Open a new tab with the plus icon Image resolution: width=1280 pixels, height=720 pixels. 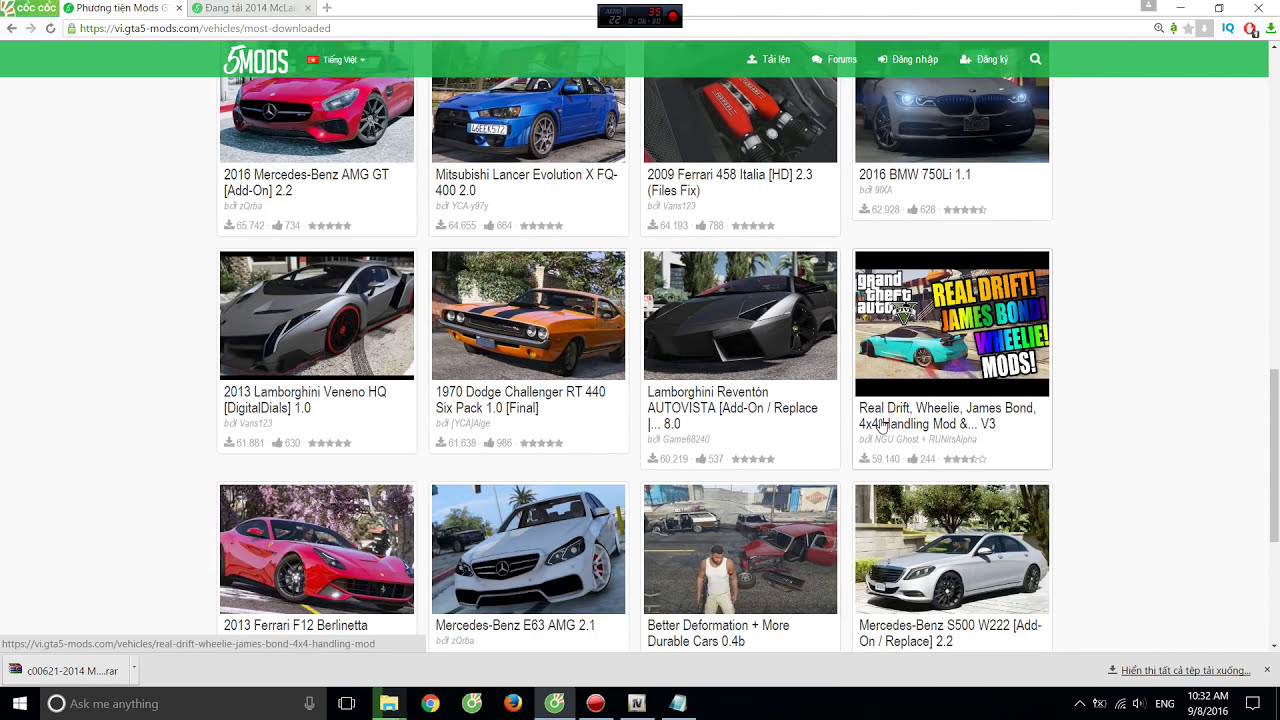tap(327, 8)
